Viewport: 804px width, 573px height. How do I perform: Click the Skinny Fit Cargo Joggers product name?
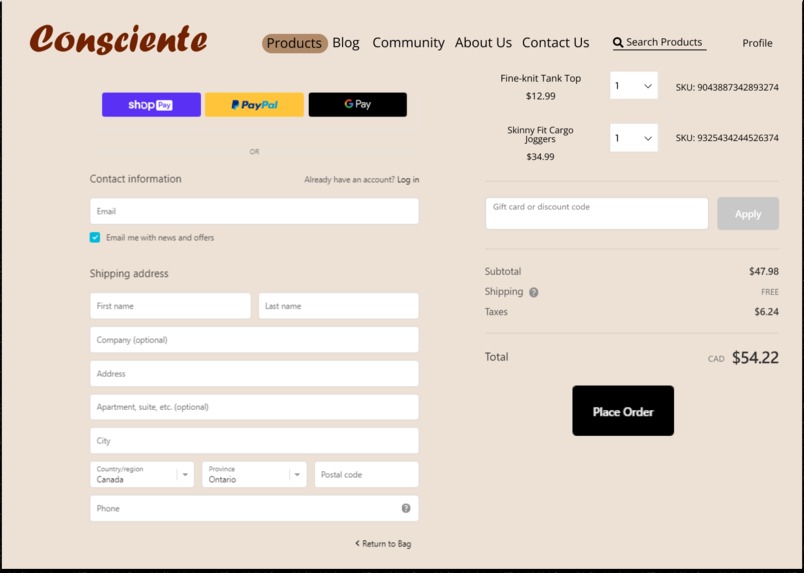(540, 134)
